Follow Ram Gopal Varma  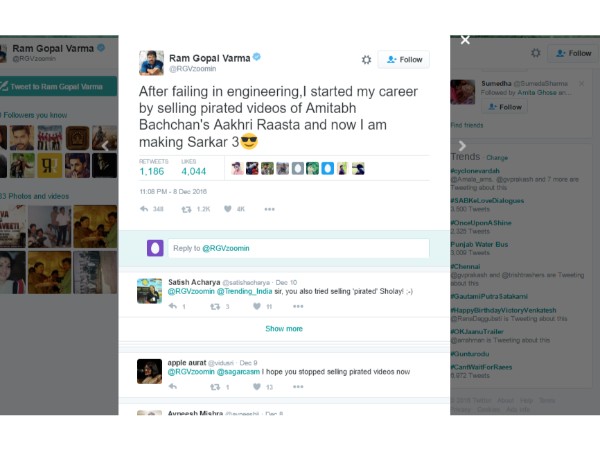(x=404, y=60)
